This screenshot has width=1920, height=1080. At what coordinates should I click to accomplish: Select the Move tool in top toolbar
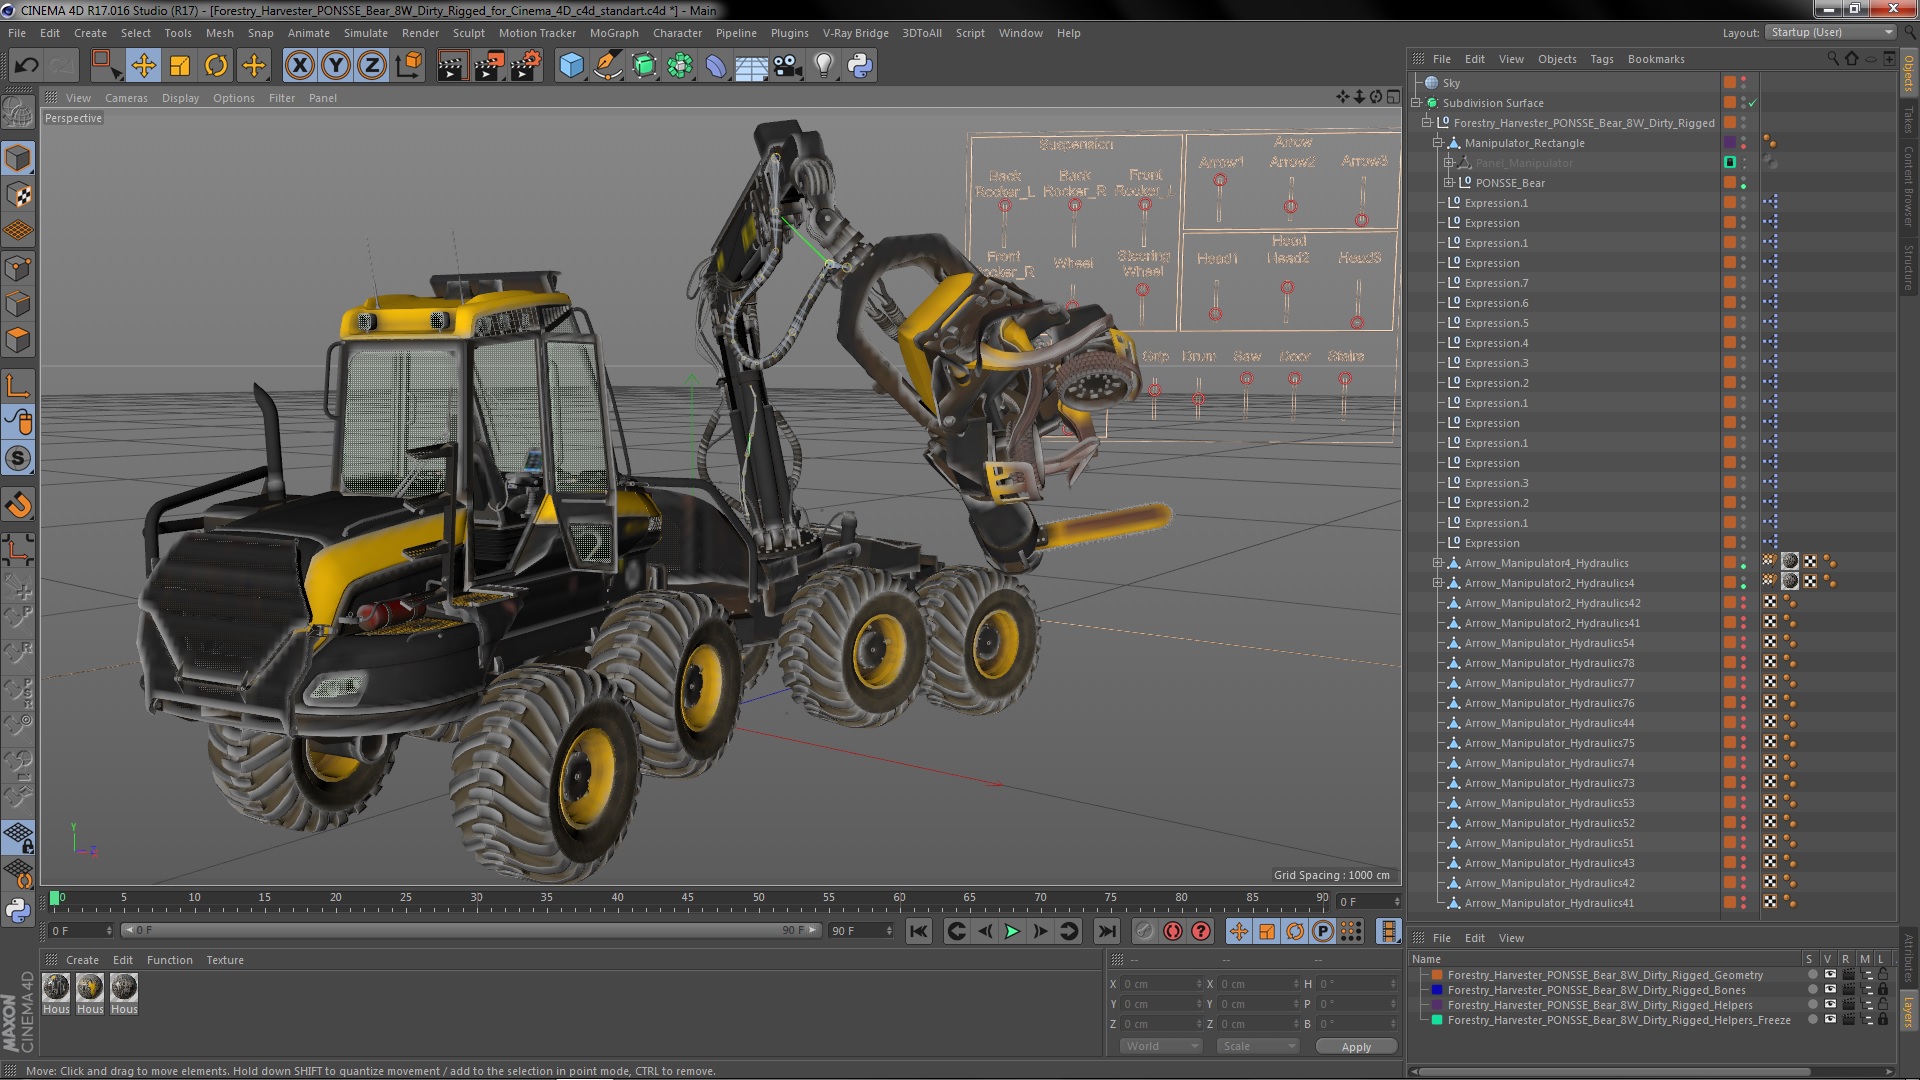(143, 66)
